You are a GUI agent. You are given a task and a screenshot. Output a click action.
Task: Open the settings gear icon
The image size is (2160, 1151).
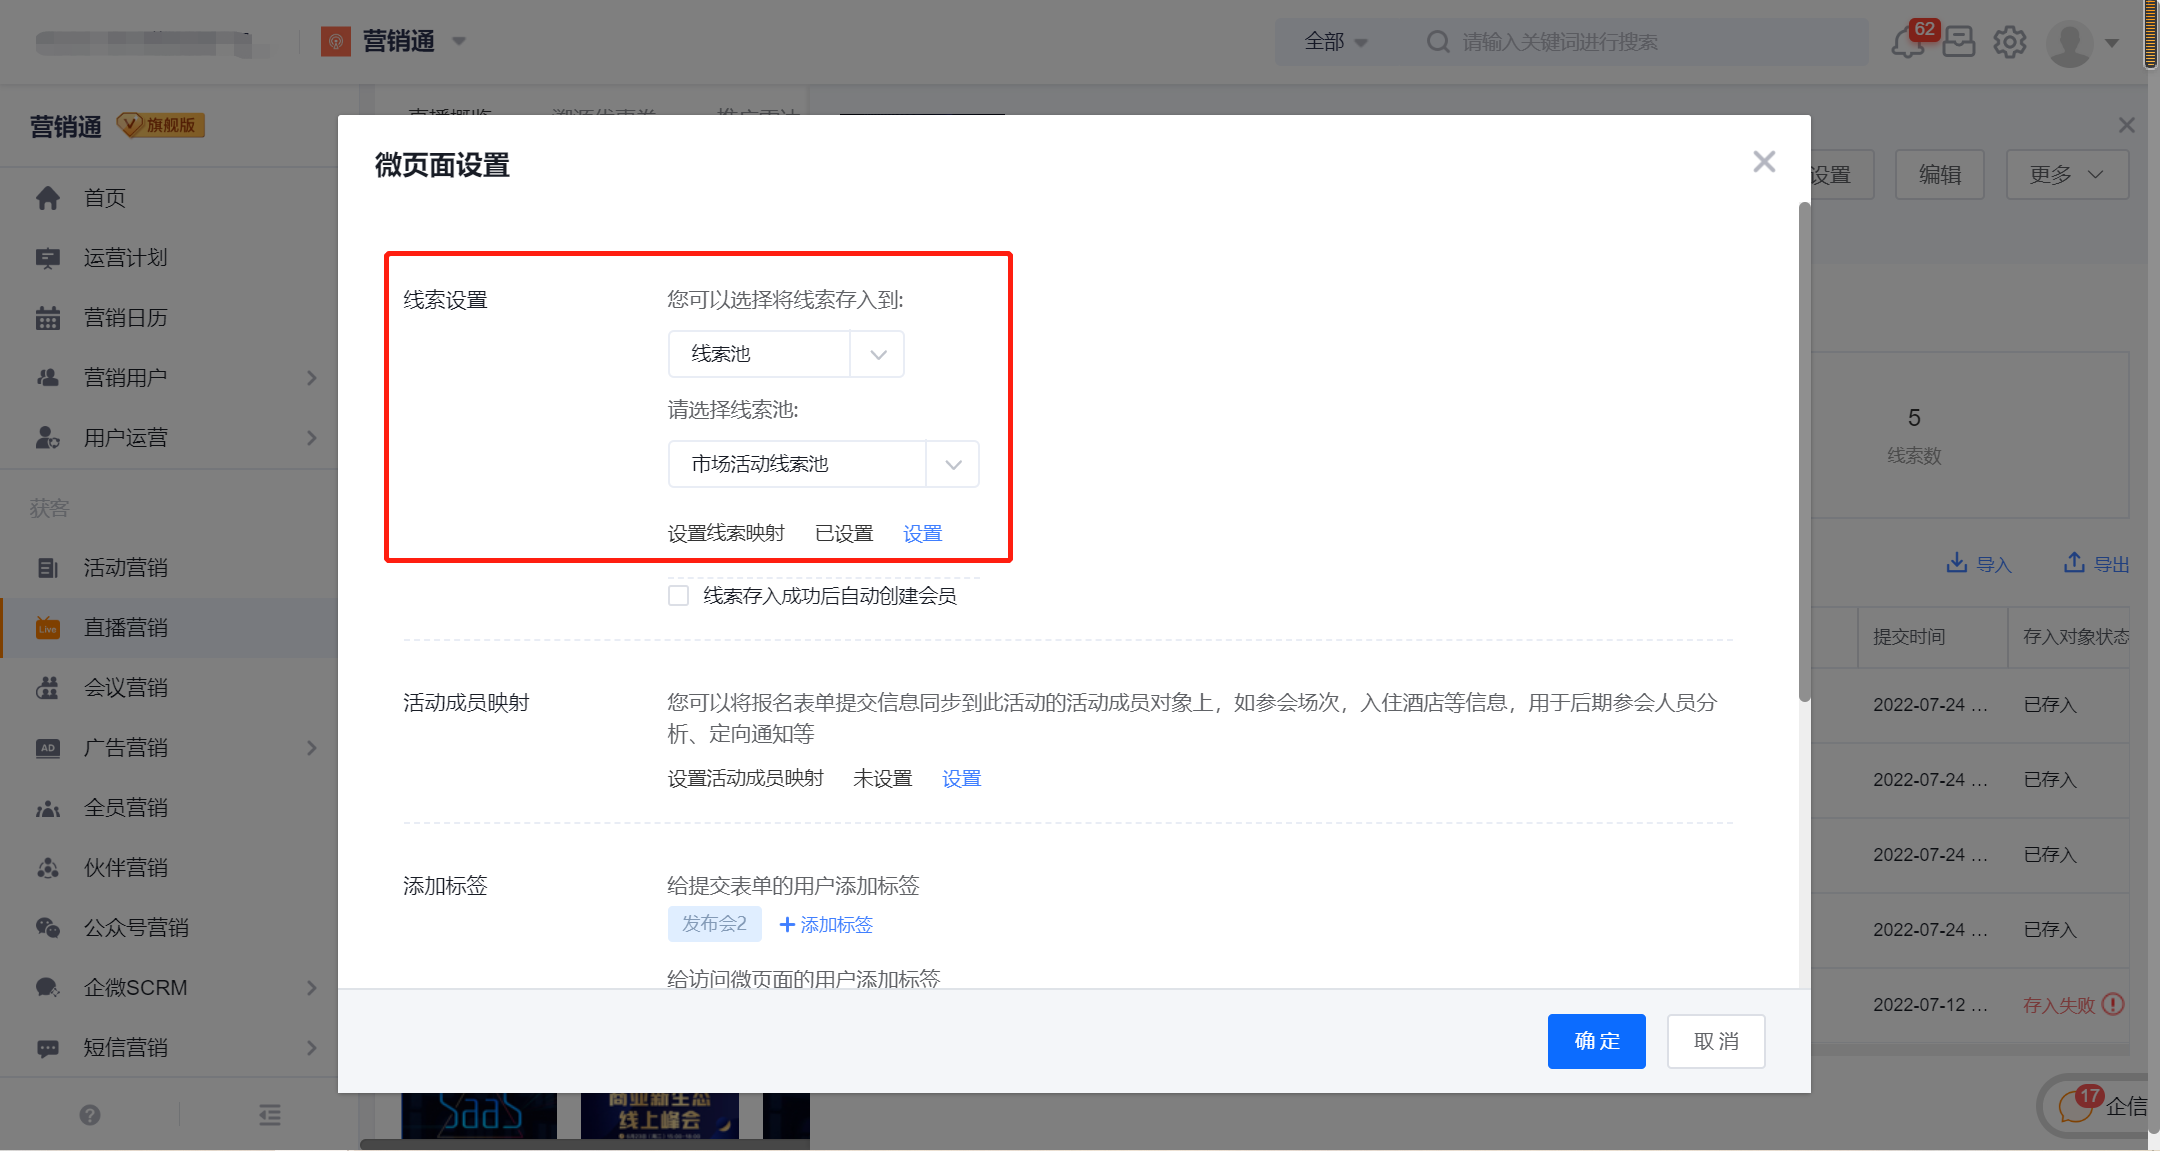(x=2010, y=42)
